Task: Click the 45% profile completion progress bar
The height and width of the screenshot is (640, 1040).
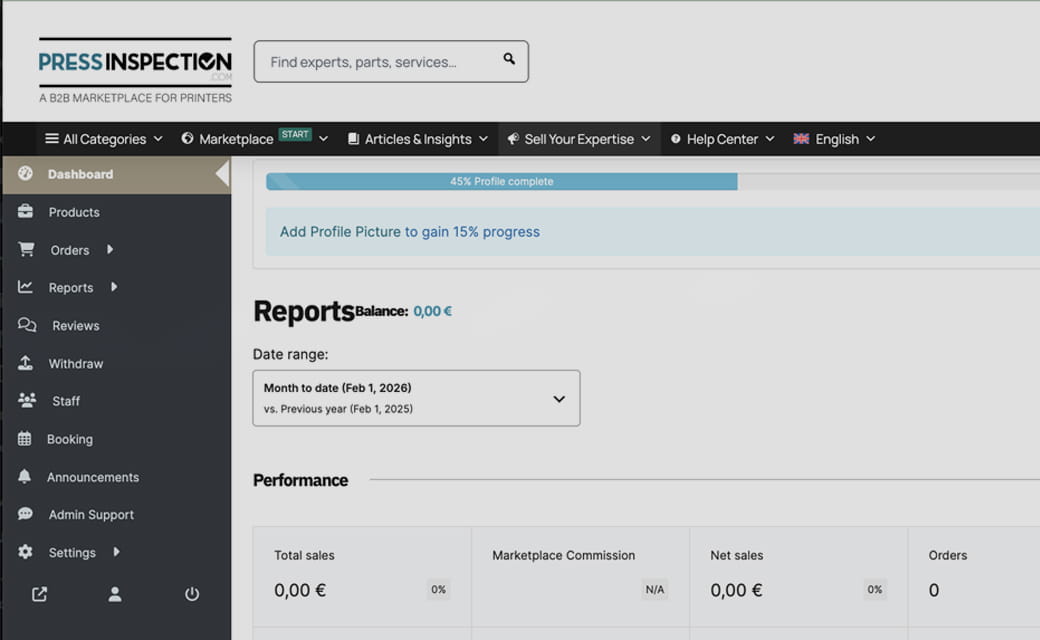Action: pyautogui.click(x=500, y=181)
